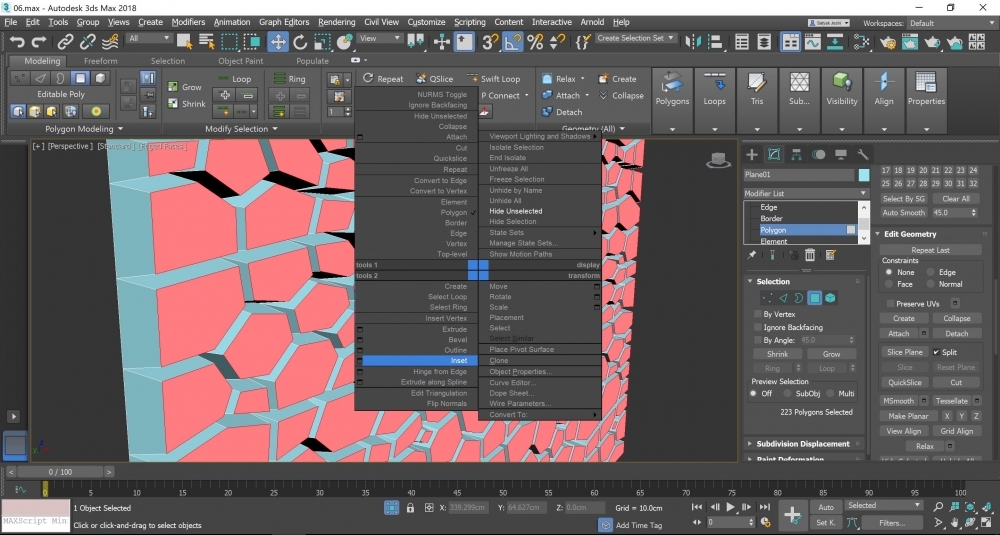Open the Hierarchy panel tab icon

(796, 154)
